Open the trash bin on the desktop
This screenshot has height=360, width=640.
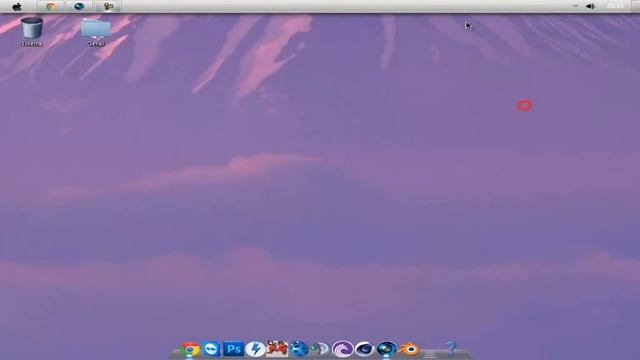coord(31,28)
